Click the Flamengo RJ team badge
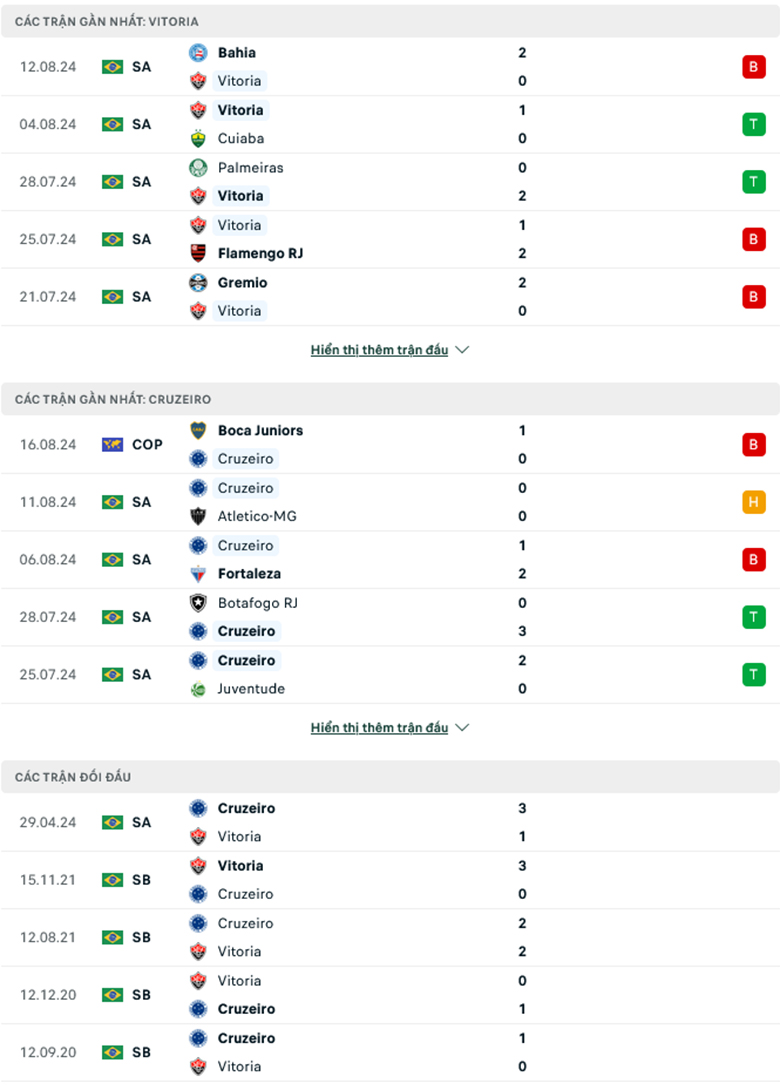The width and height of the screenshot is (780, 1090). pos(200,254)
